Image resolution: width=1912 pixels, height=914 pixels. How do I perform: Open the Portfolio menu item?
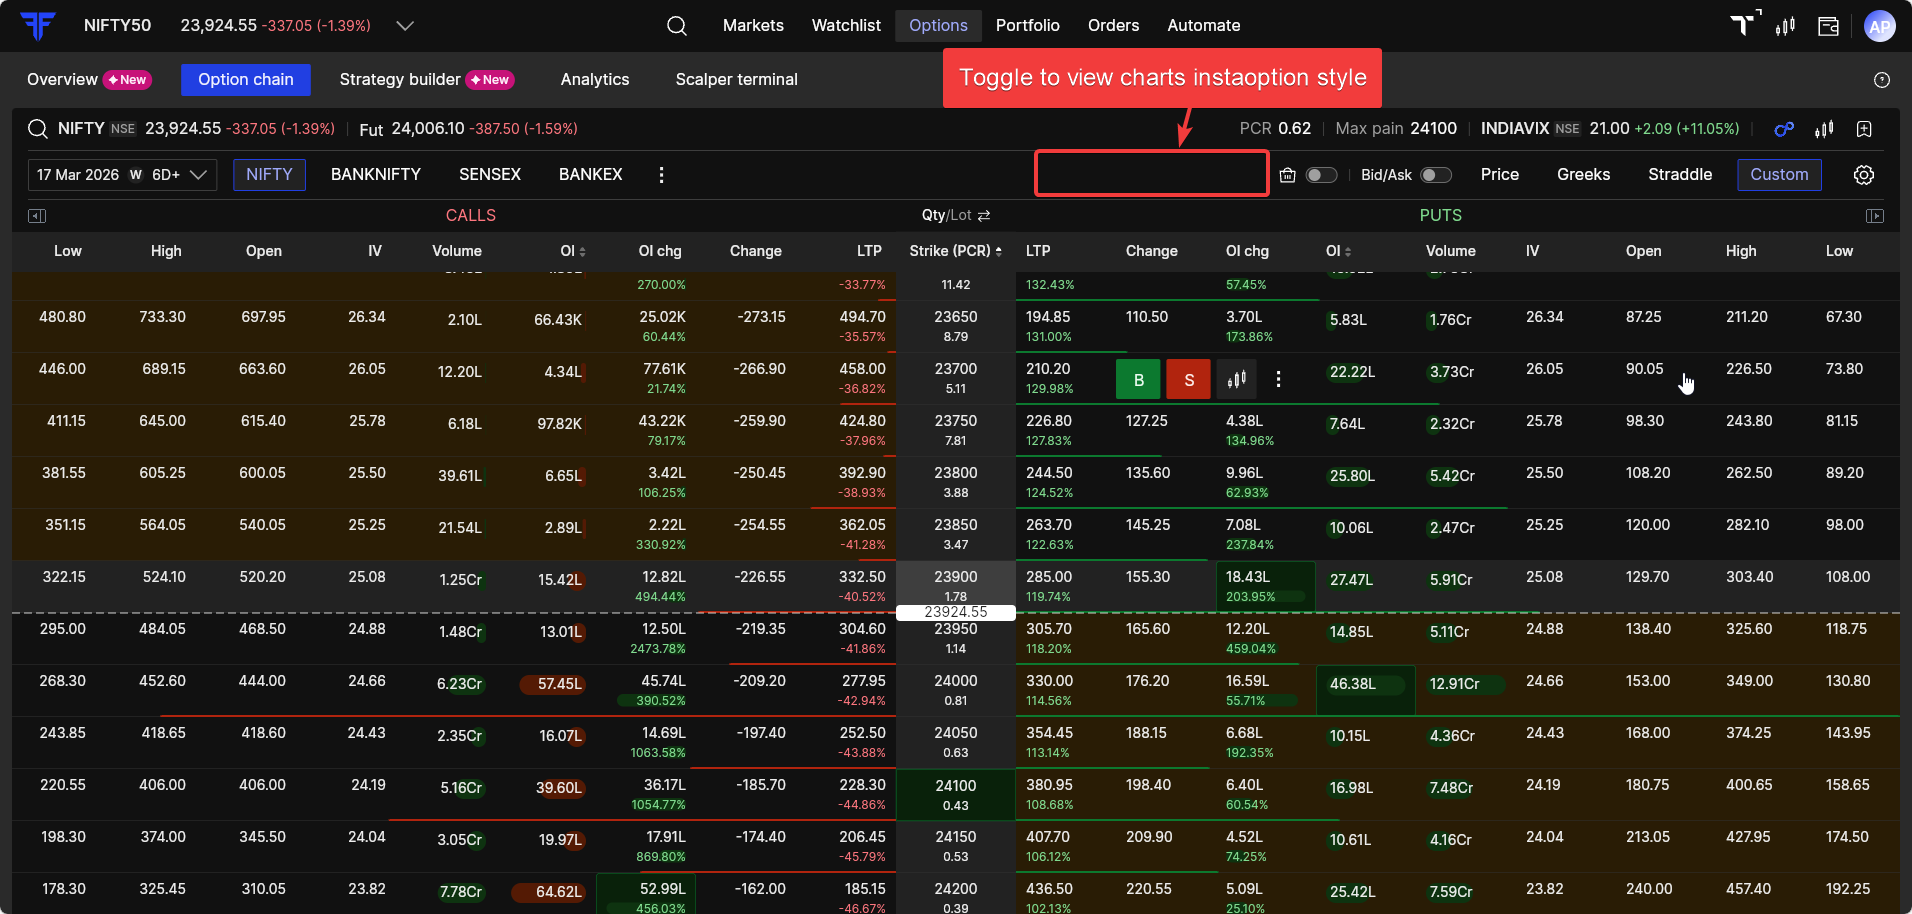coord(1027,26)
